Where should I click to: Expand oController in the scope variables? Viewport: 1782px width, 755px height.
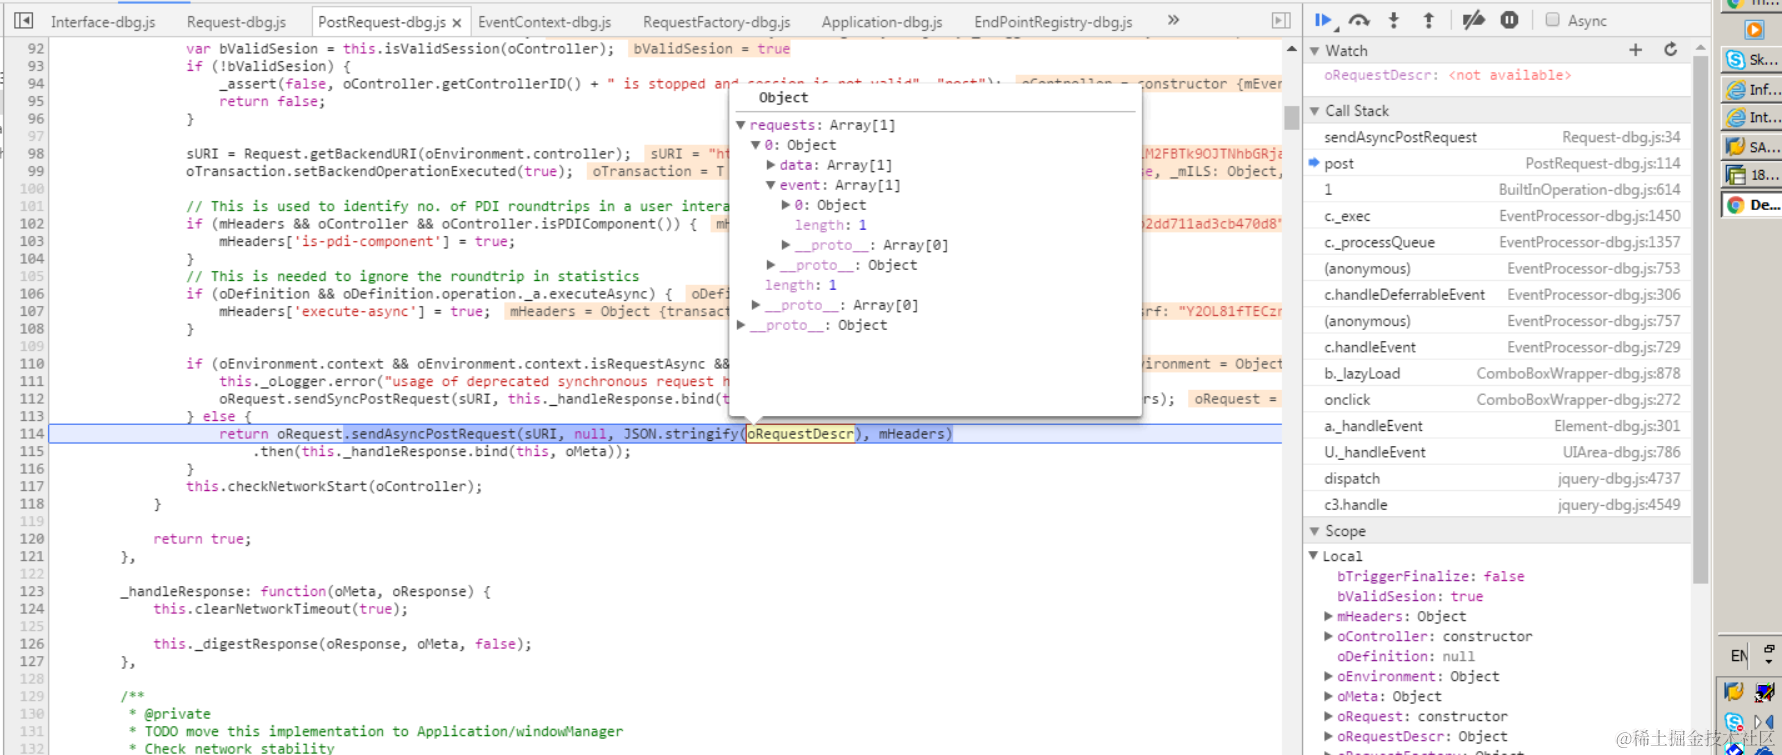pos(1329,636)
